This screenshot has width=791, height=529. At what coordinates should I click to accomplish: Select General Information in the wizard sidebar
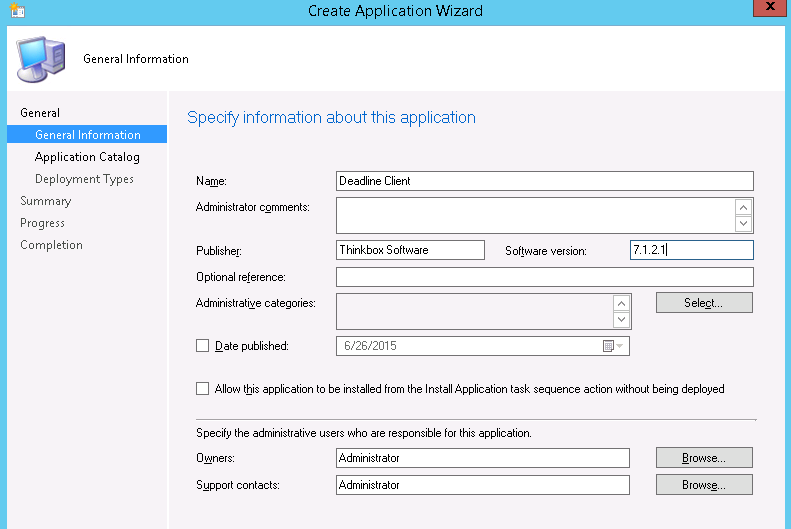[x=87, y=135]
